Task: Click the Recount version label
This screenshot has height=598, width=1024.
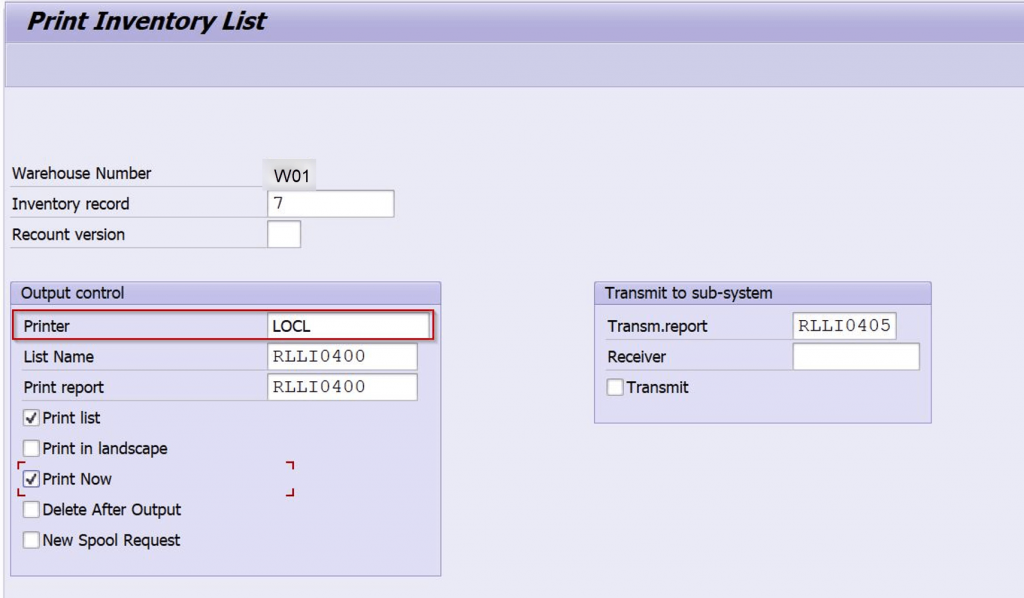Action: [x=68, y=234]
